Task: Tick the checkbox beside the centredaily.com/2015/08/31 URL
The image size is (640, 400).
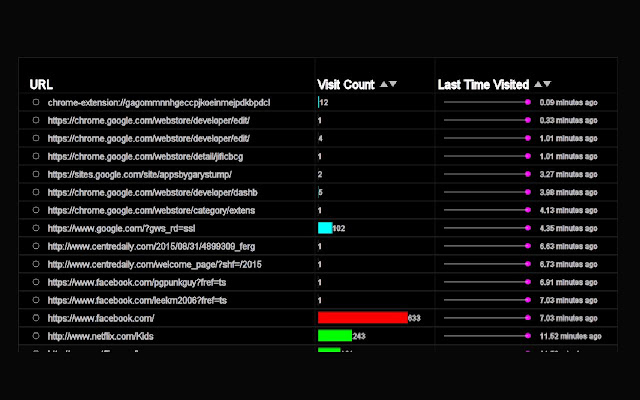Action: tap(36, 246)
